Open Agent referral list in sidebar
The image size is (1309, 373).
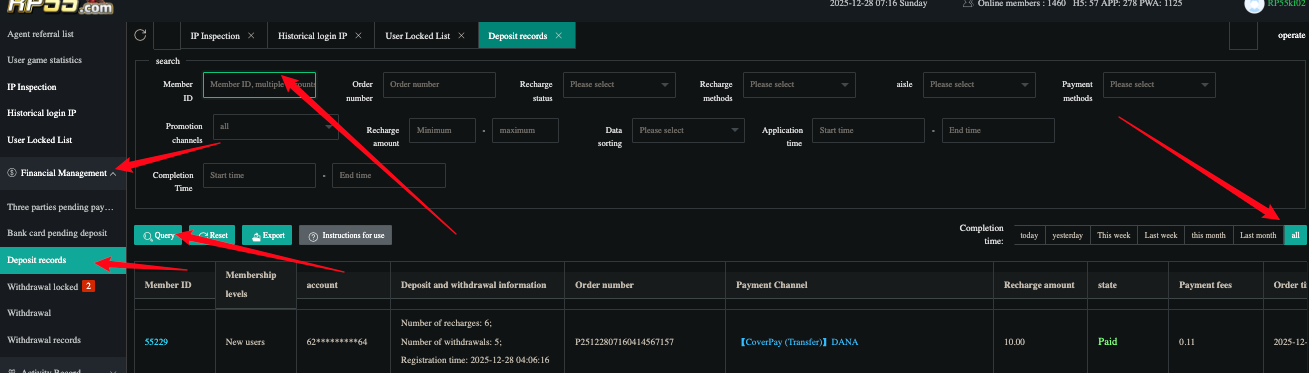tap(64, 34)
